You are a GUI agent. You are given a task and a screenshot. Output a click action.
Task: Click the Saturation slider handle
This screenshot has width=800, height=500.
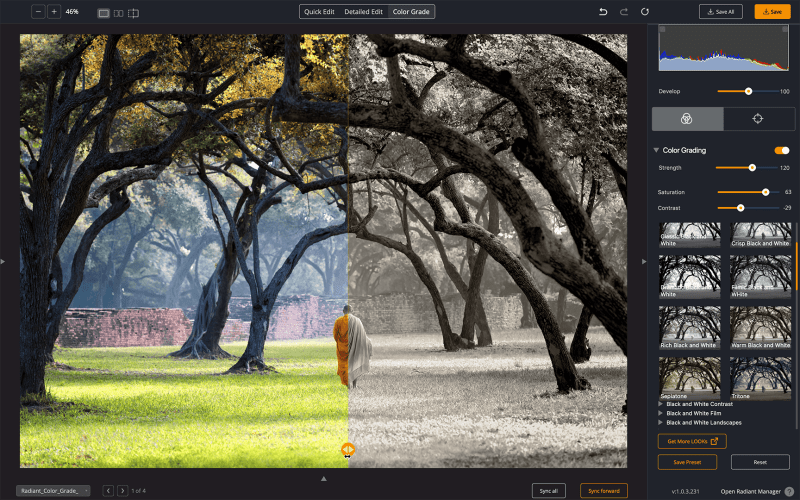click(x=766, y=191)
